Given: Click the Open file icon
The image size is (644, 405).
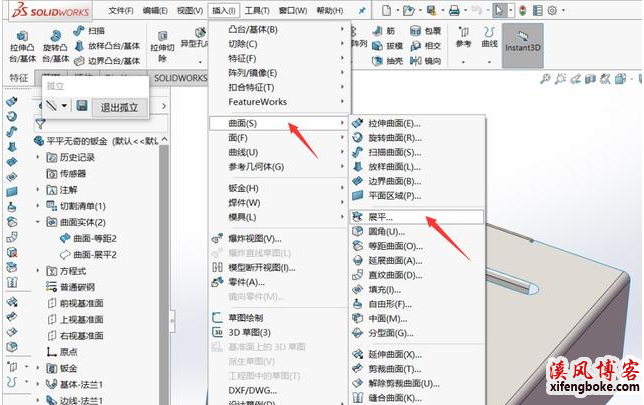Looking at the screenshot, I should [x=408, y=10].
